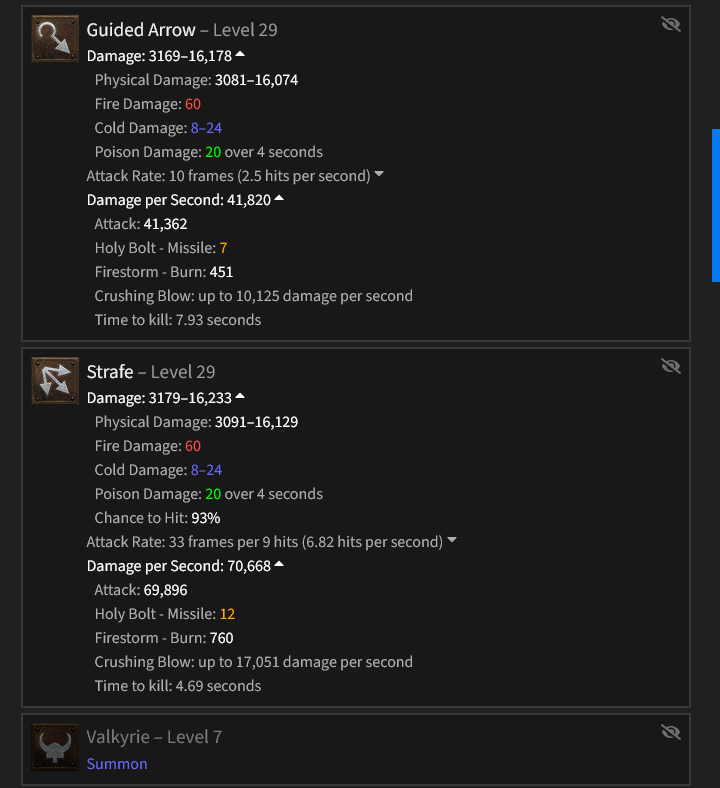Collapse Strafe damage breakdown
720x788 pixels.
point(240,396)
